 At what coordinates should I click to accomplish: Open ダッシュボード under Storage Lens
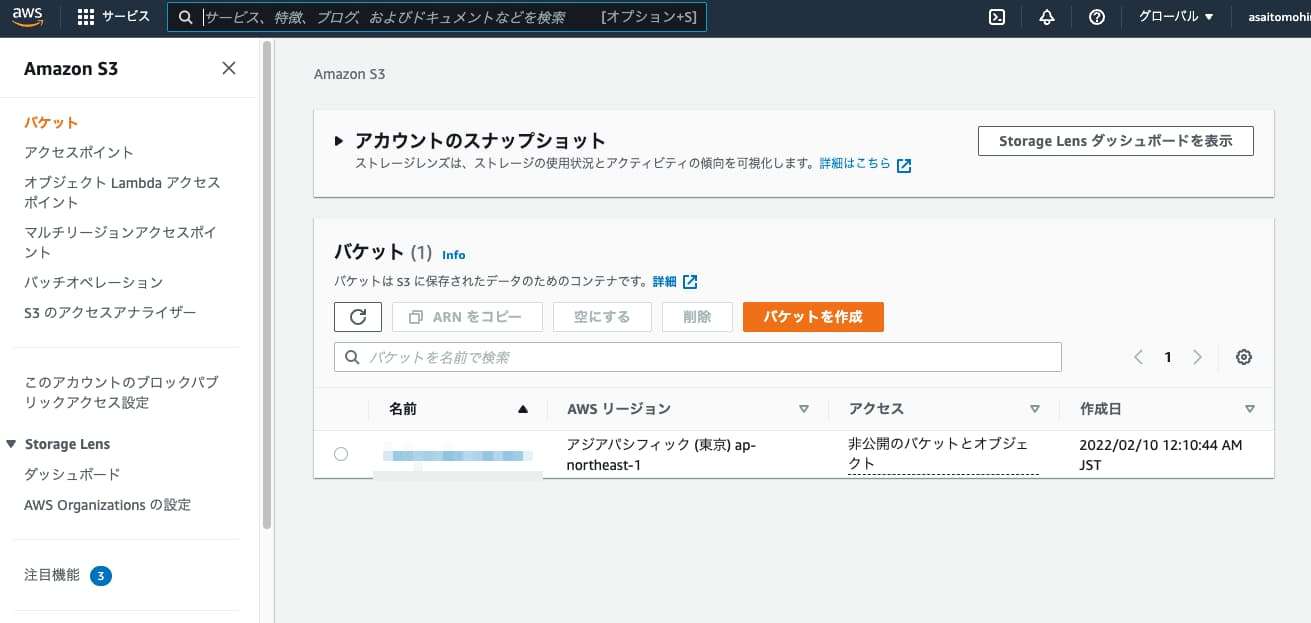coord(72,474)
